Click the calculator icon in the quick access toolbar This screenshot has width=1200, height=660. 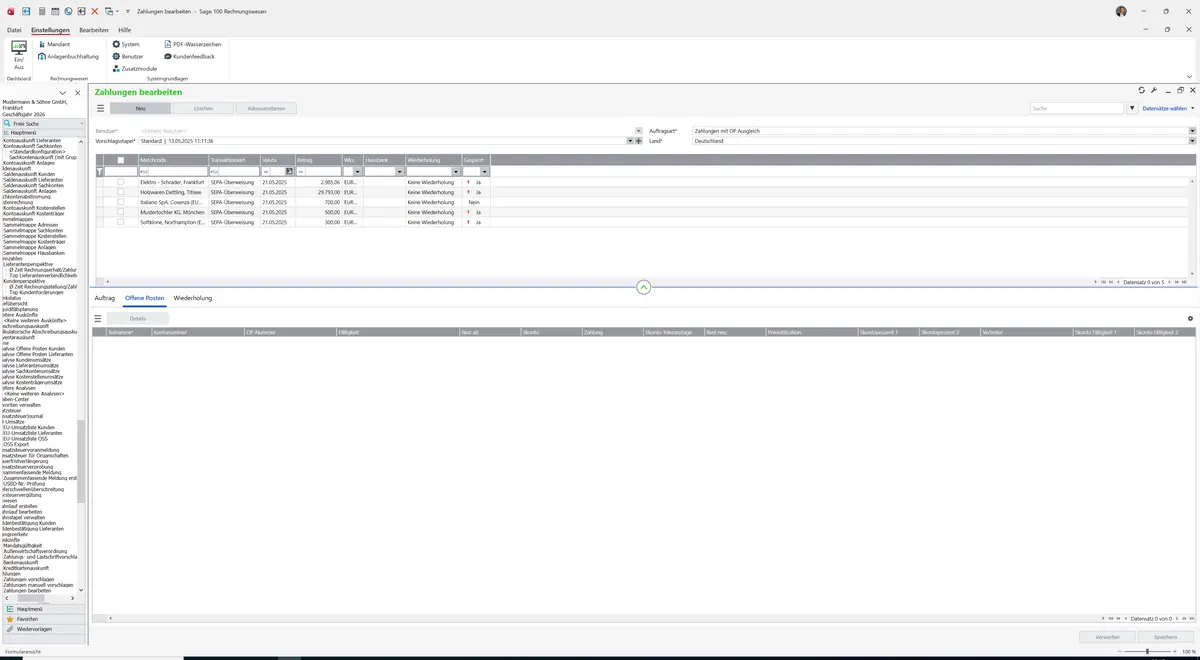[x=41, y=10]
